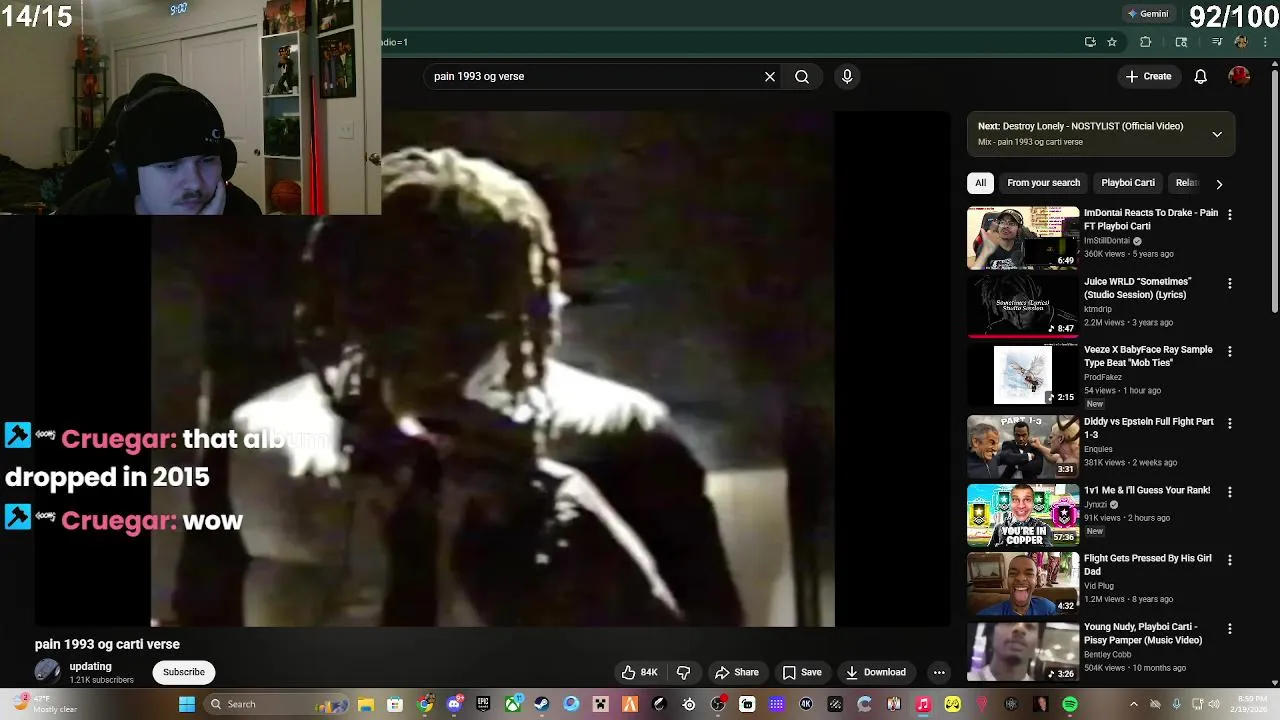This screenshot has width=1280, height=720.
Task: Open Diddy vs Epstein Full Fight video
Action: point(1022,446)
